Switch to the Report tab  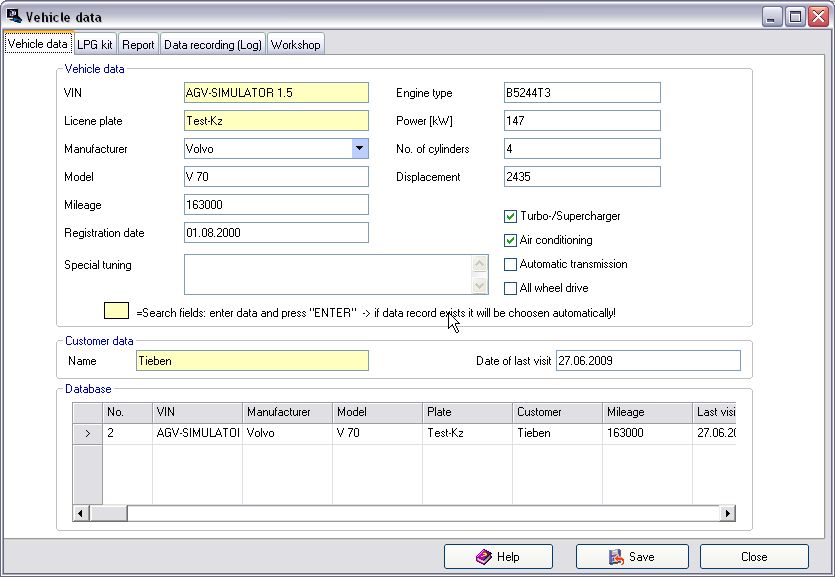138,45
